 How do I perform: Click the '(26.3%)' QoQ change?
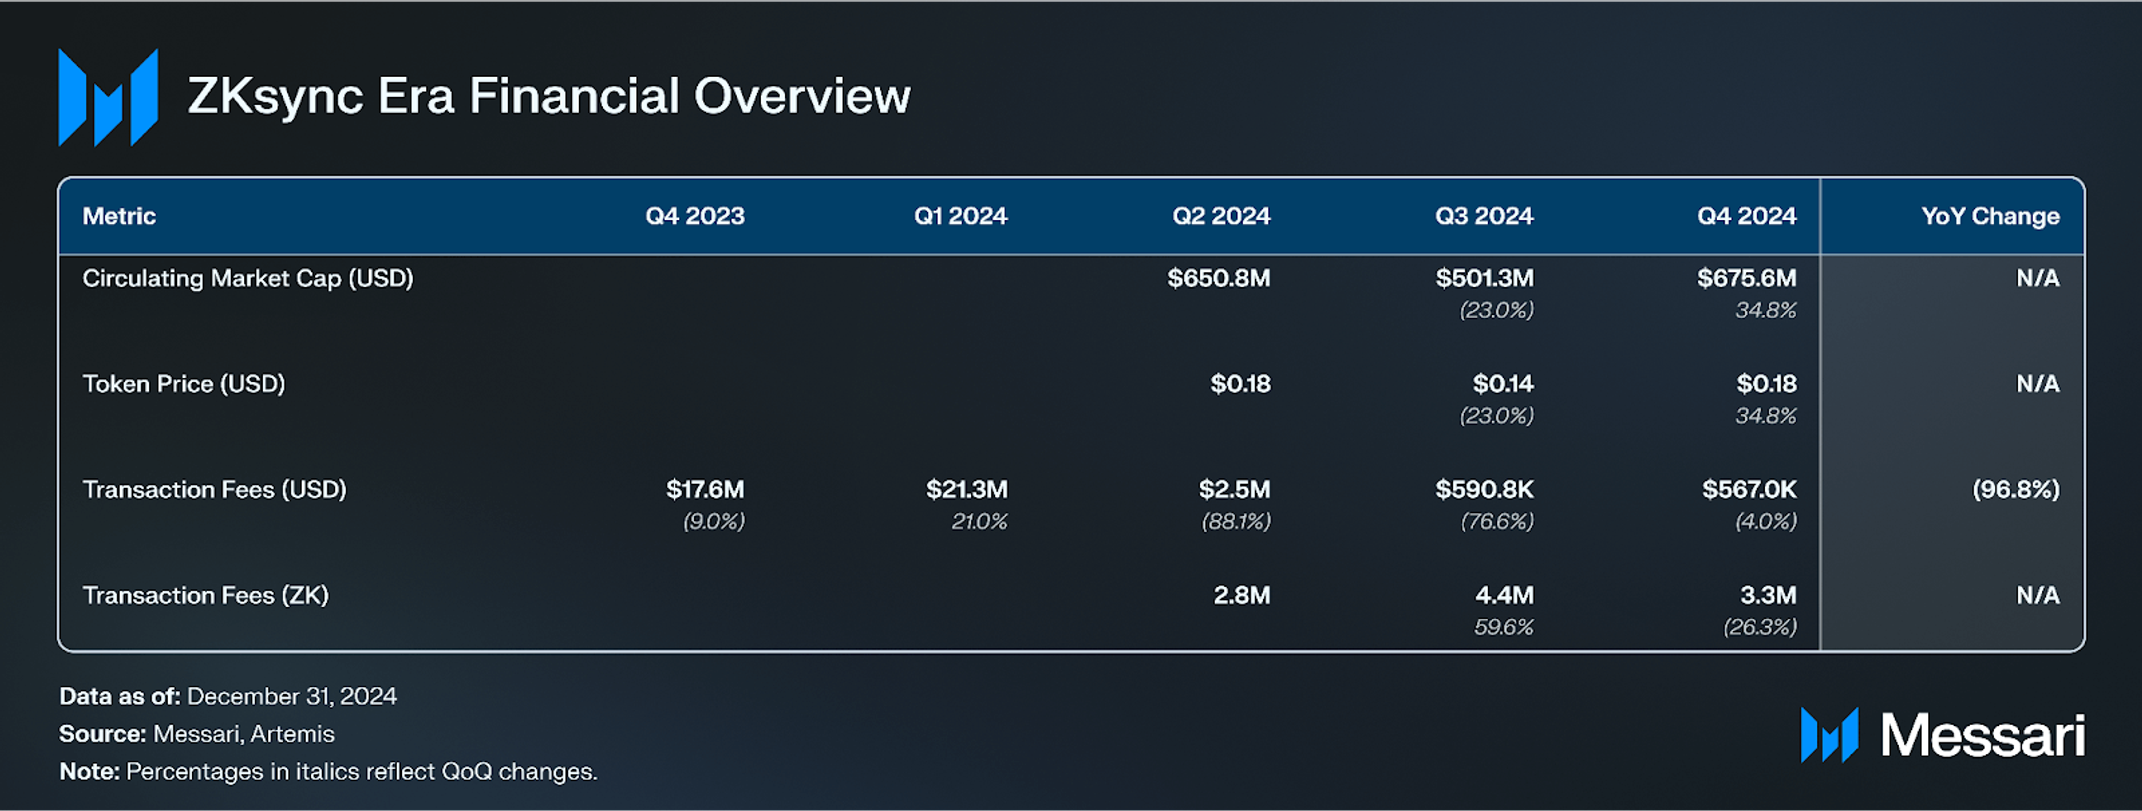pos(1760,628)
